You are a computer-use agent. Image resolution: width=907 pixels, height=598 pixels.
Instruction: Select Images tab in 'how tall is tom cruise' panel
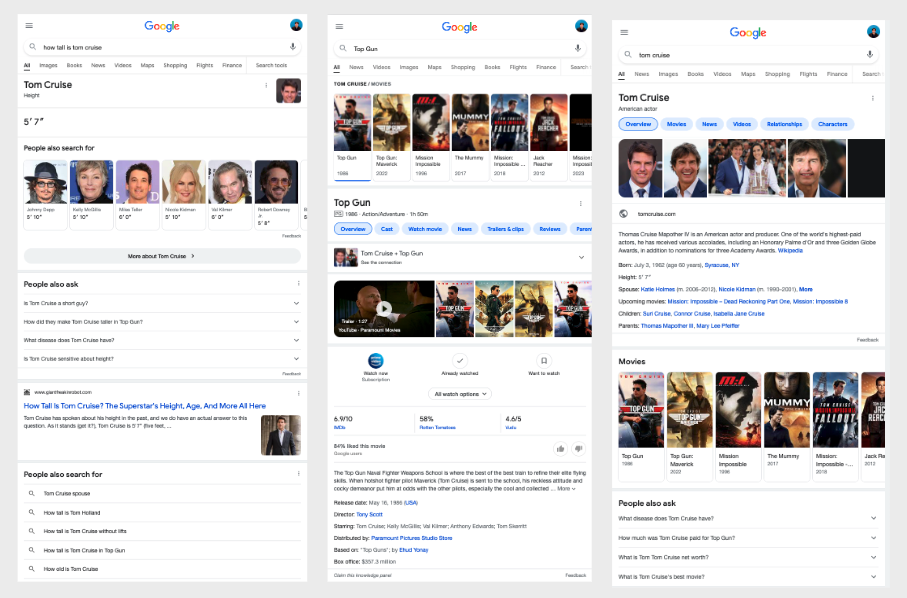tap(48, 65)
